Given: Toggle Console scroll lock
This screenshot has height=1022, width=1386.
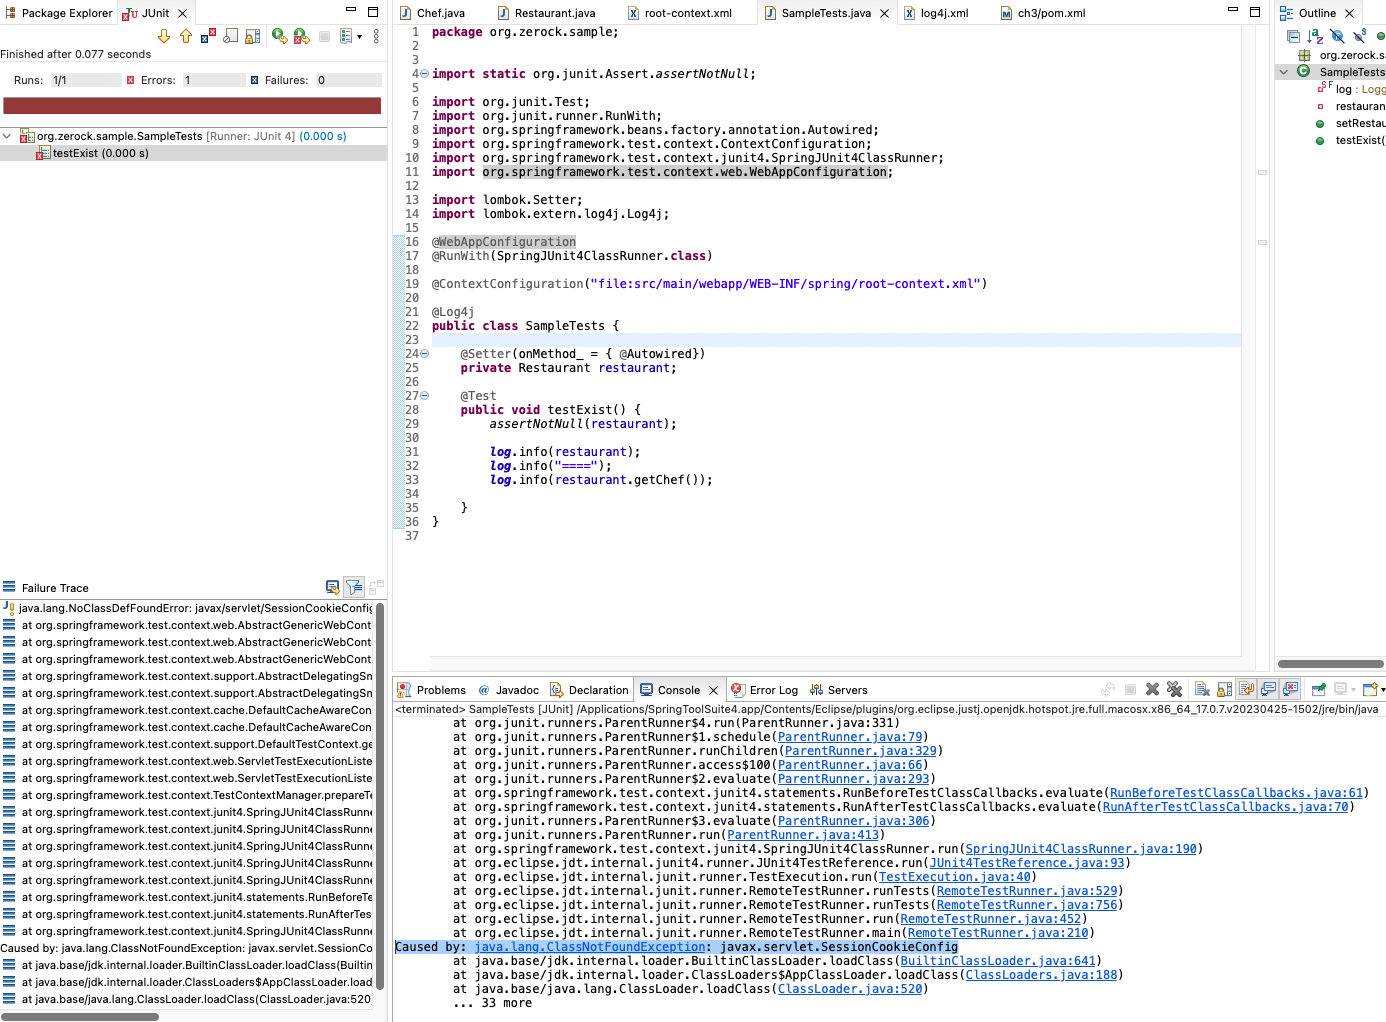Looking at the screenshot, I should click(x=1224, y=689).
